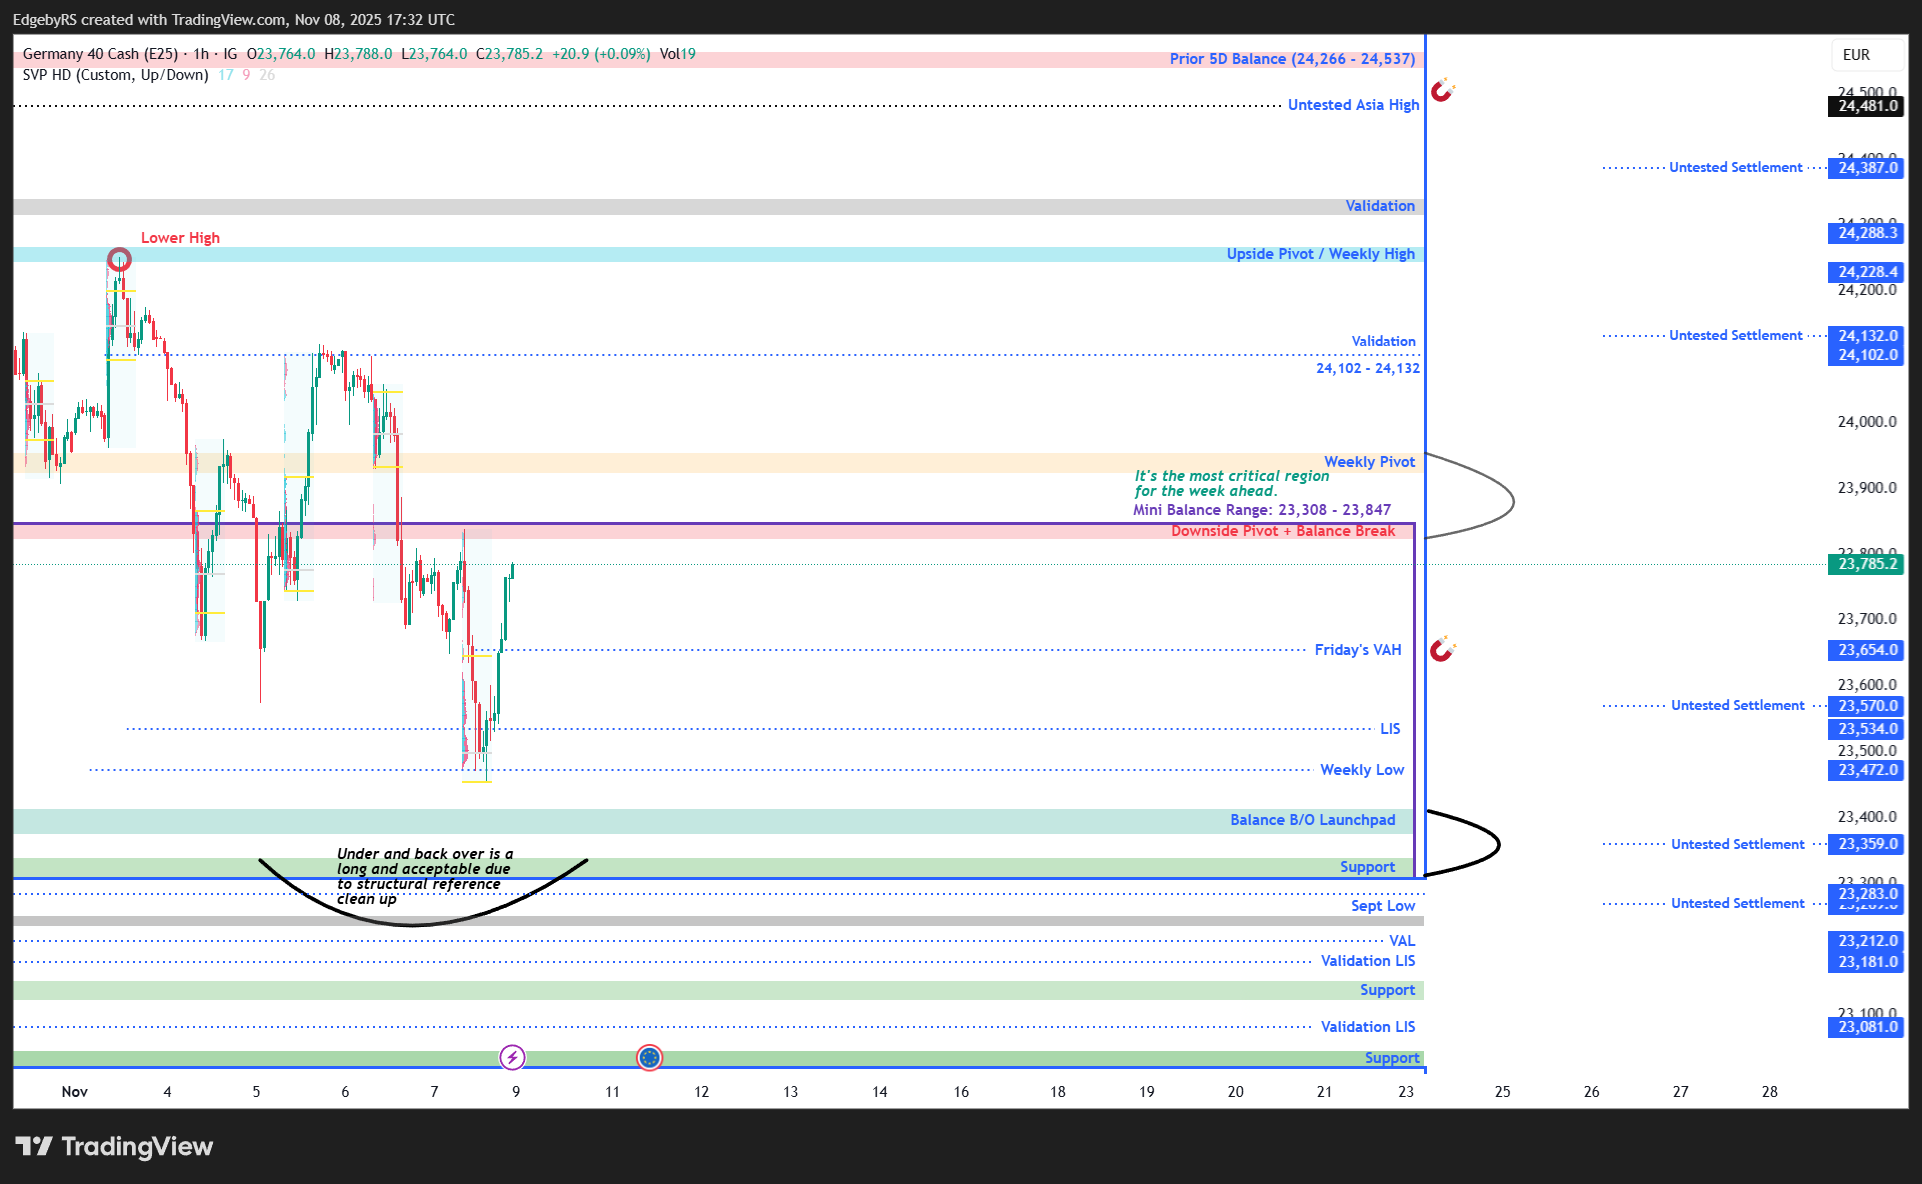Image resolution: width=1922 pixels, height=1184 pixels.
Task: Click the 23,472.0 Weekly Low price tag
Action: pyautogui.click(x=1867, y=770)
